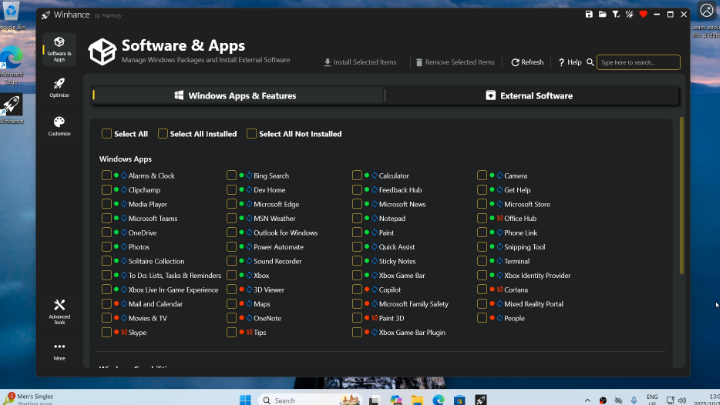Screen dimensions: 720x405
Task: Switch to Windows Apps & Features tab
Action: 238,96
